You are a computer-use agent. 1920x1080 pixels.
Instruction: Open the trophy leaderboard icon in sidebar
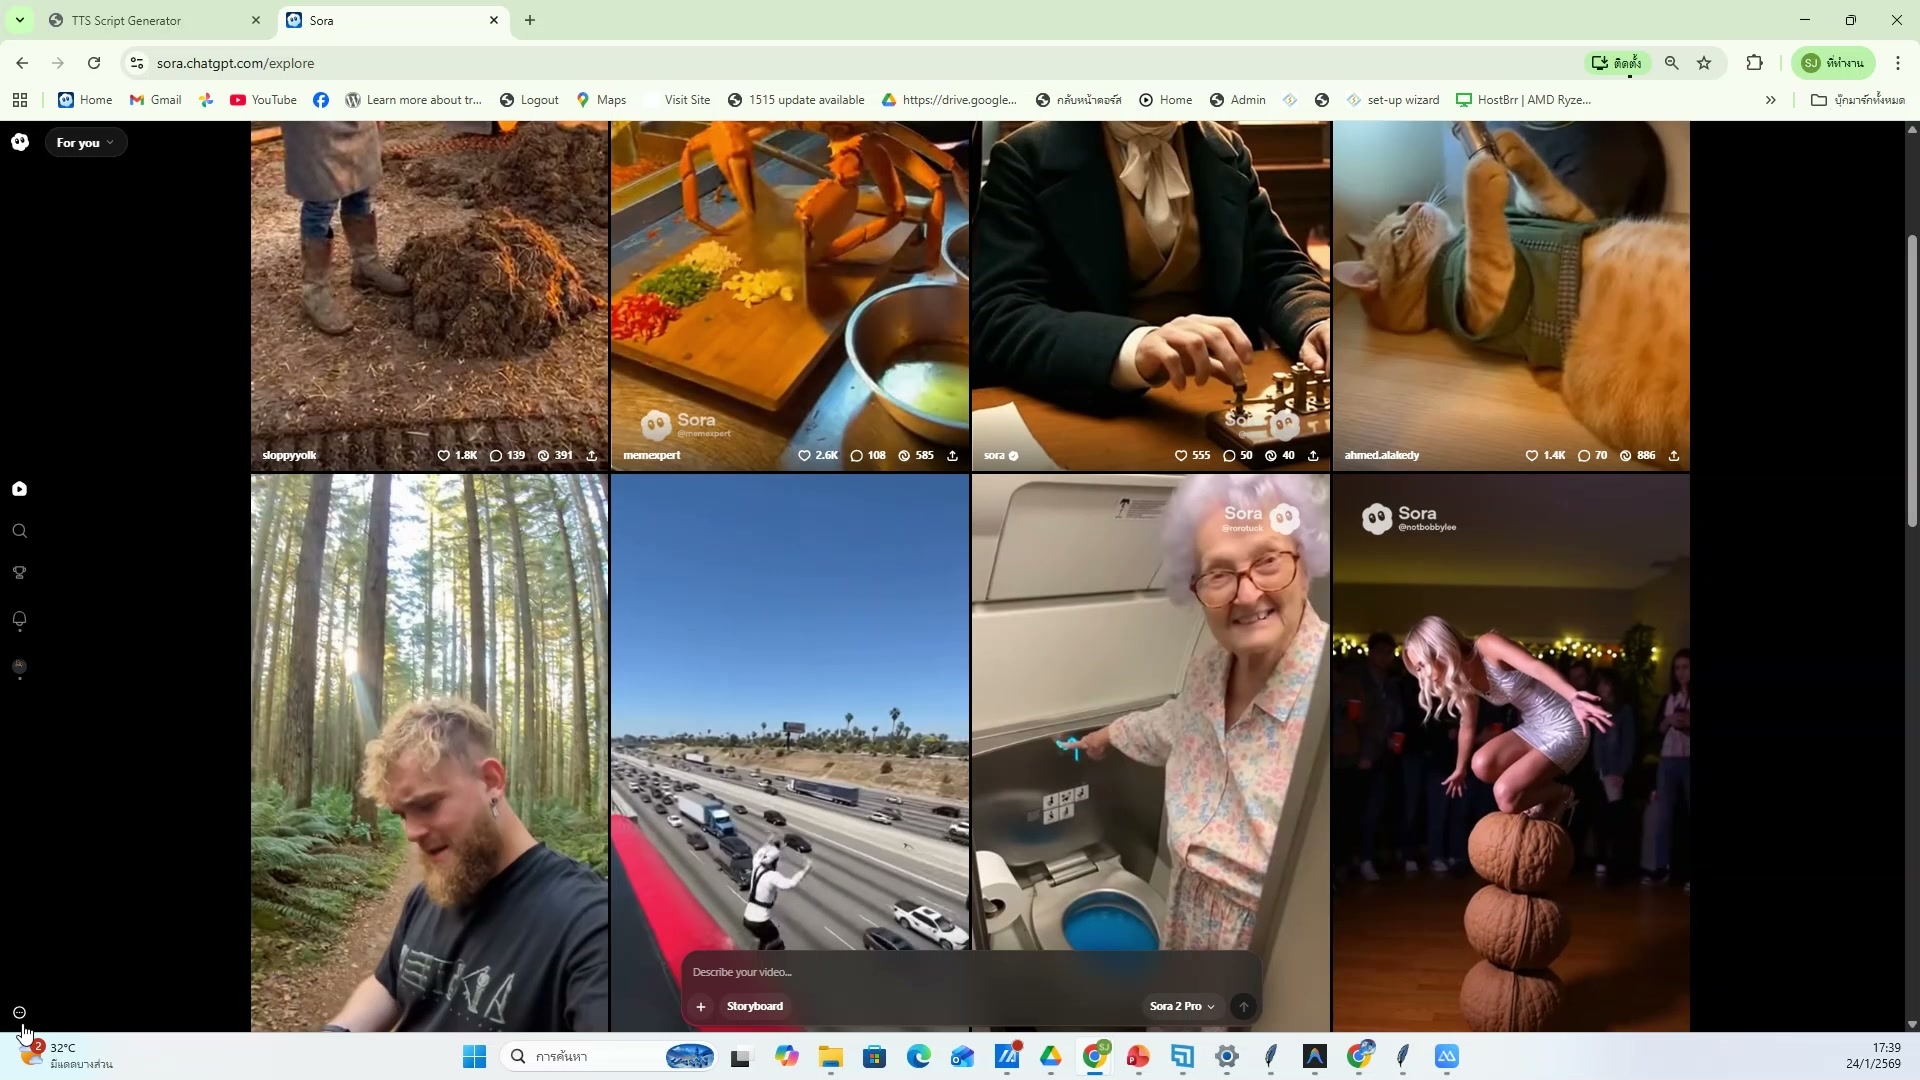[x=19, y=573]
